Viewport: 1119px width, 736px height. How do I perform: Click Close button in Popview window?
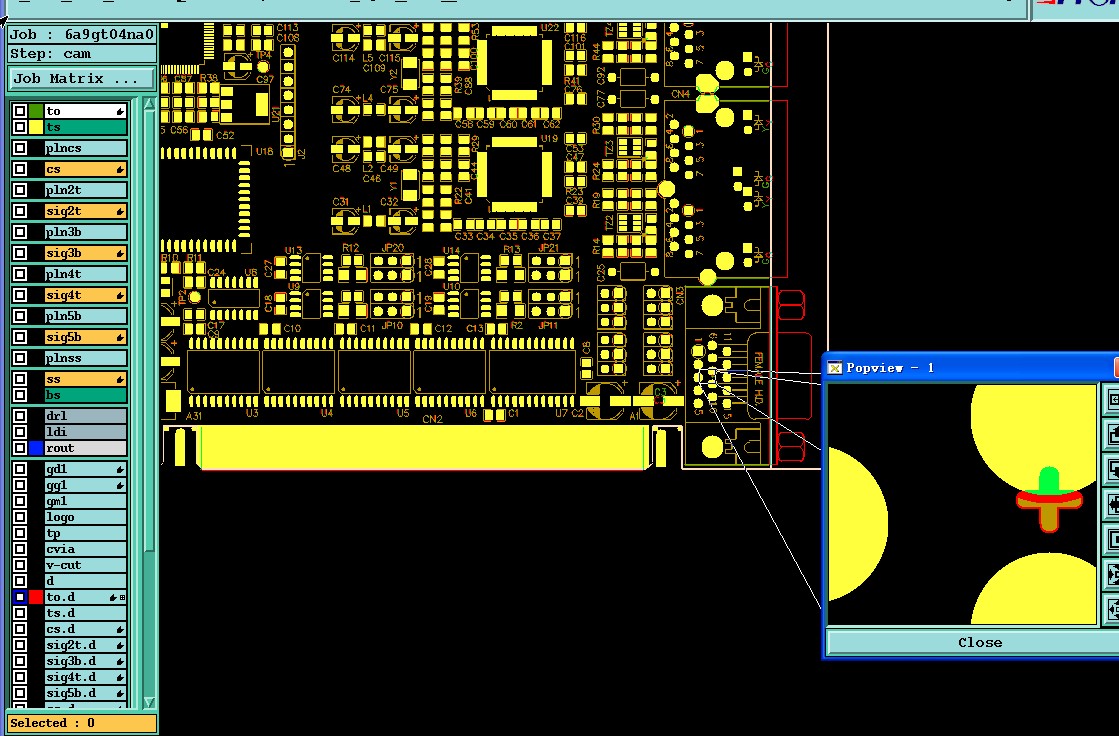[979, 642]
